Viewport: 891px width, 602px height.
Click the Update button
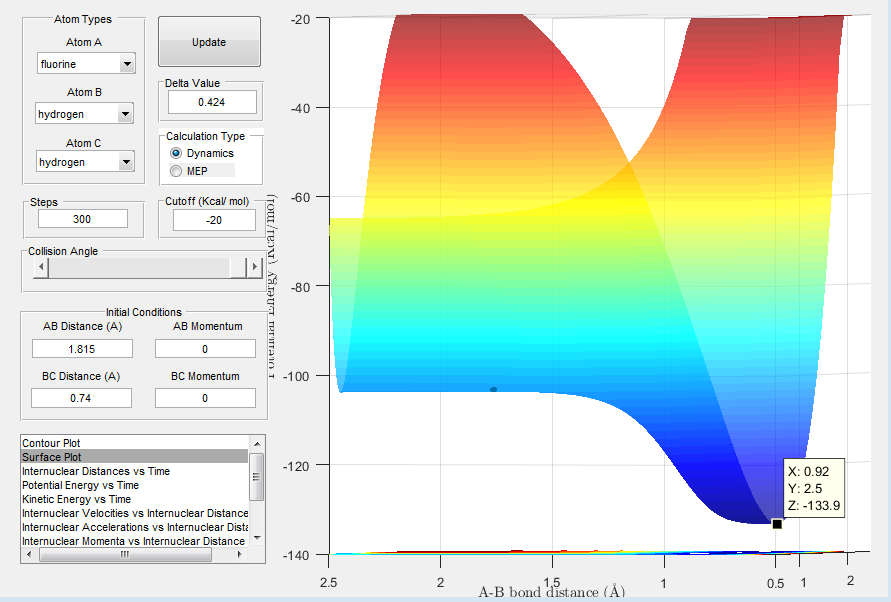pyautogui.click(x=209, y=41)
